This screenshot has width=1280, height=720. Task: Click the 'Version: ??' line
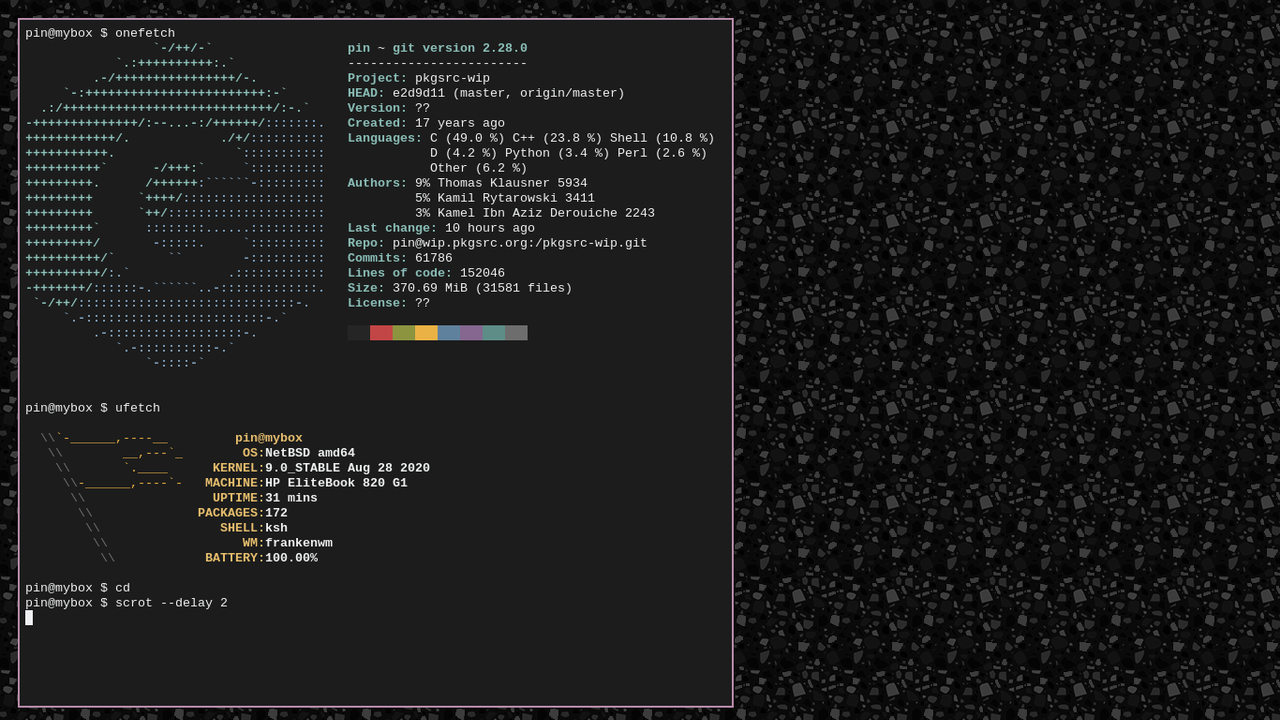[389, 108]
